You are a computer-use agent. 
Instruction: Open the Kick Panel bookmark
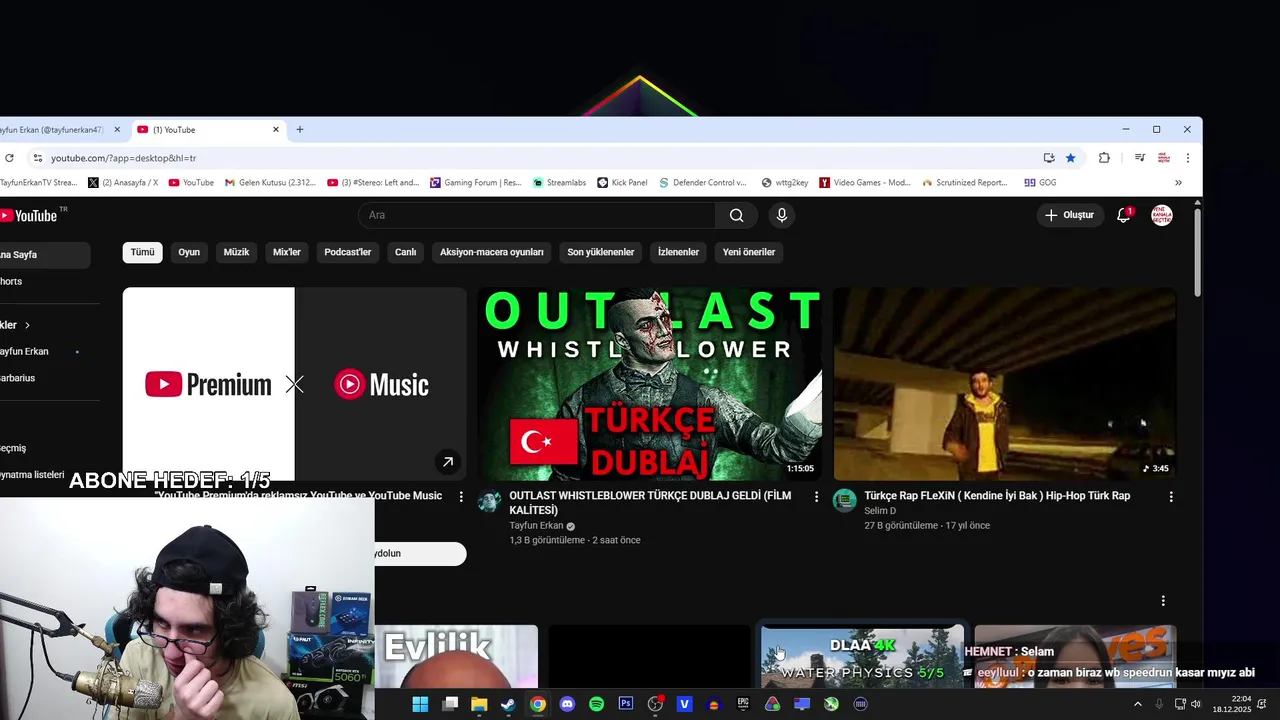622,183
